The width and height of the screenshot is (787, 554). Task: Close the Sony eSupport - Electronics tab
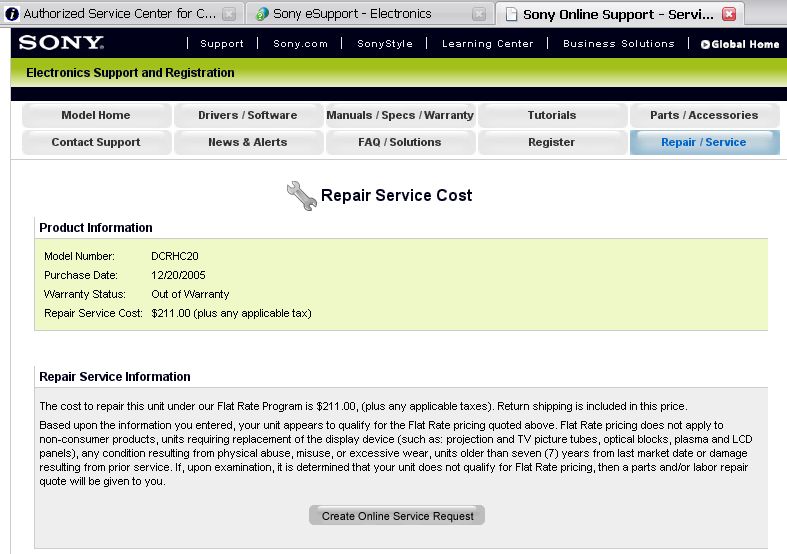(x=479, y=14)
